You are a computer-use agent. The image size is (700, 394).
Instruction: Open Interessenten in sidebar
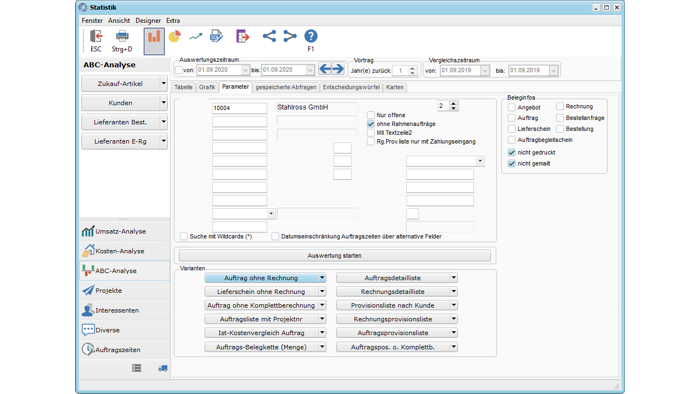pyautogui.click(x=125, y=310)
